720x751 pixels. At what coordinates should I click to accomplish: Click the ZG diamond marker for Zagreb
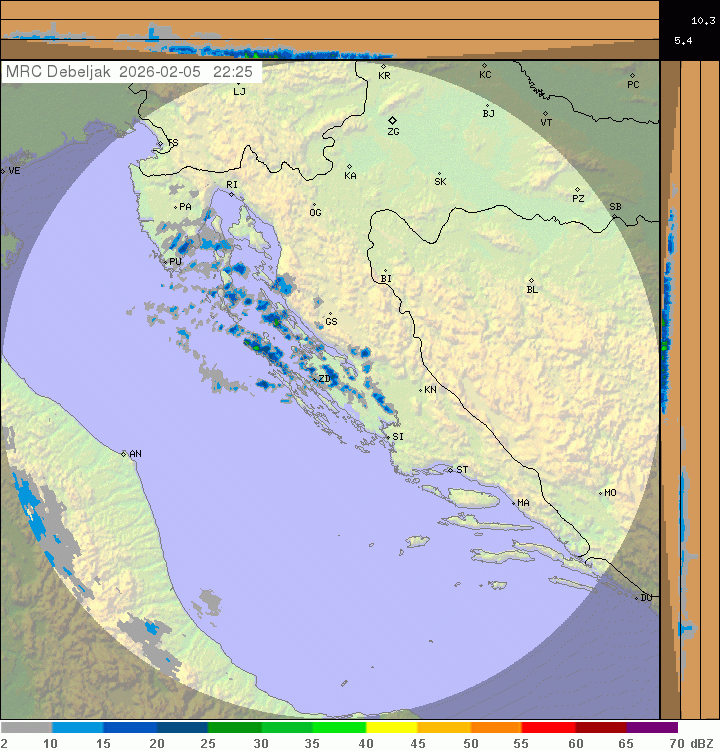(393, 120)
